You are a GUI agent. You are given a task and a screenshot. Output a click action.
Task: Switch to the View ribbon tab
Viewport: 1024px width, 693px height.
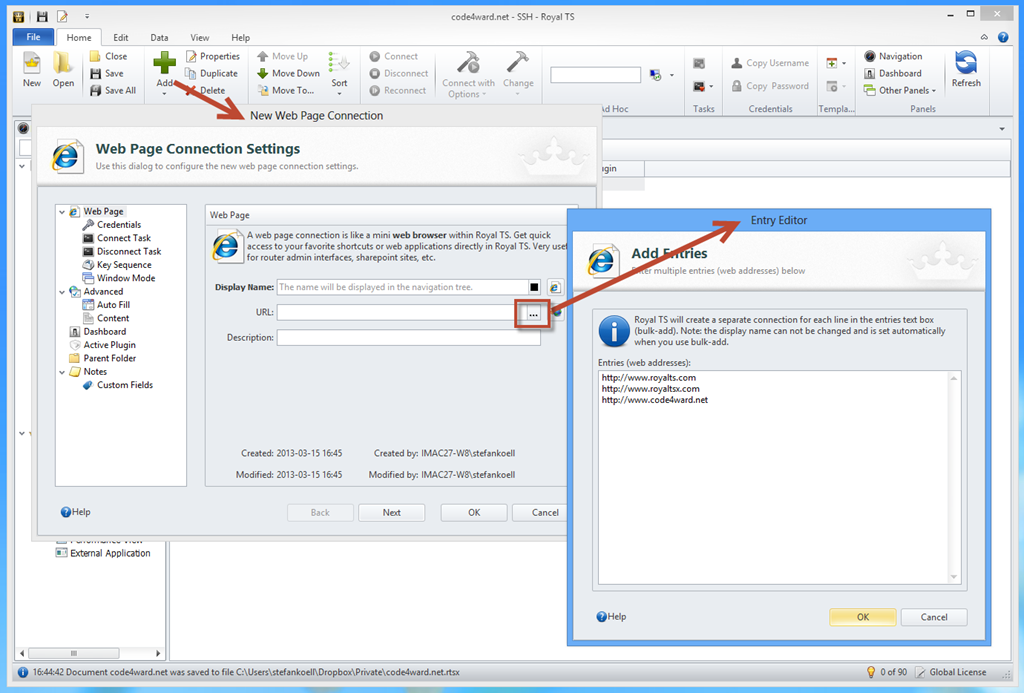[200, 37]
